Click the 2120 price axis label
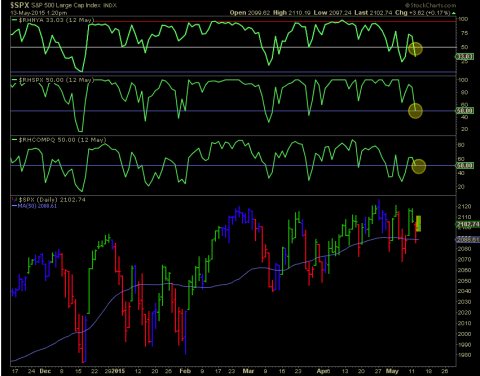The height and width of the screenshot is (376, 480). pyautogui.click(x=464, y=207)
